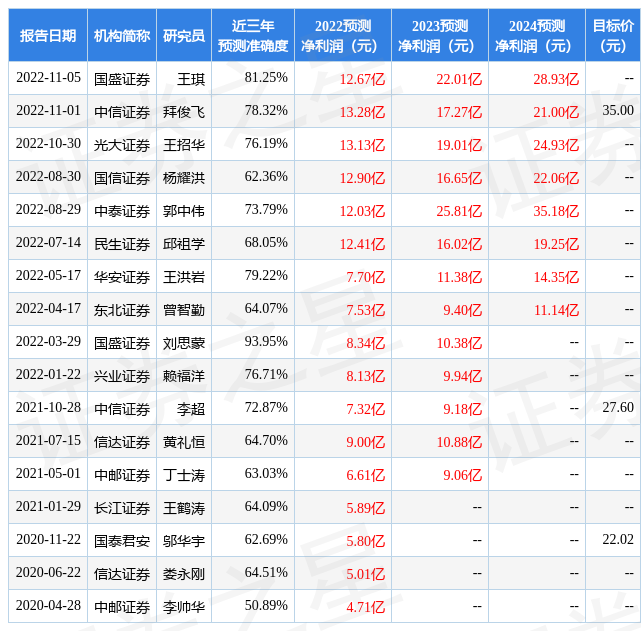The image size is (641, 631).
Task: Click the 2022预测净利润 column header
Action: click(x=343, y=36)
